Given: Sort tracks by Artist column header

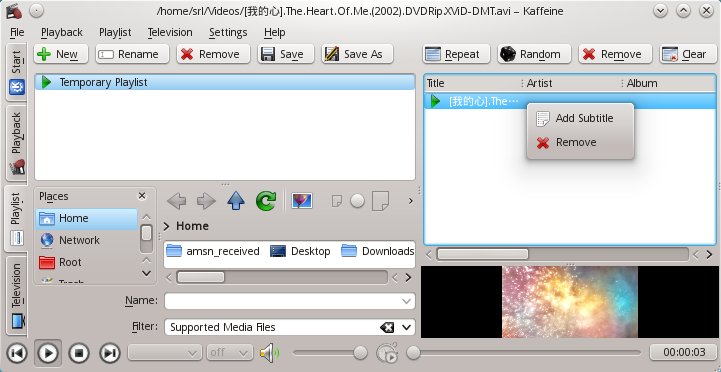Looking at the screenshot, I should (x=573, y=83).
